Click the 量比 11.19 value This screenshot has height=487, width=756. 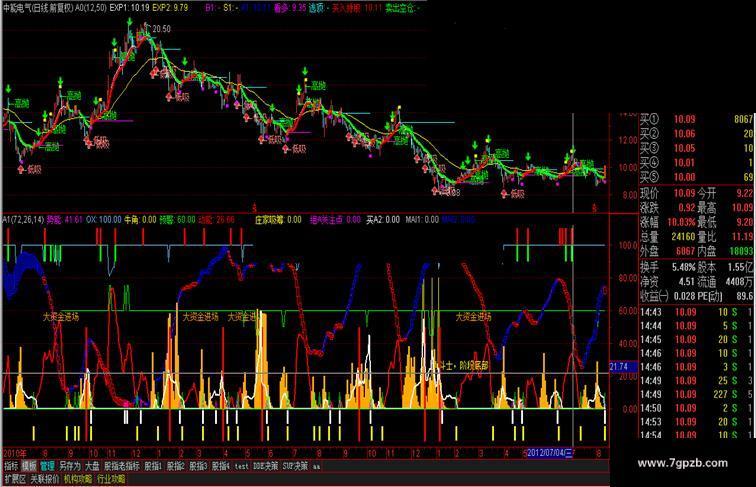coord(742,237)
